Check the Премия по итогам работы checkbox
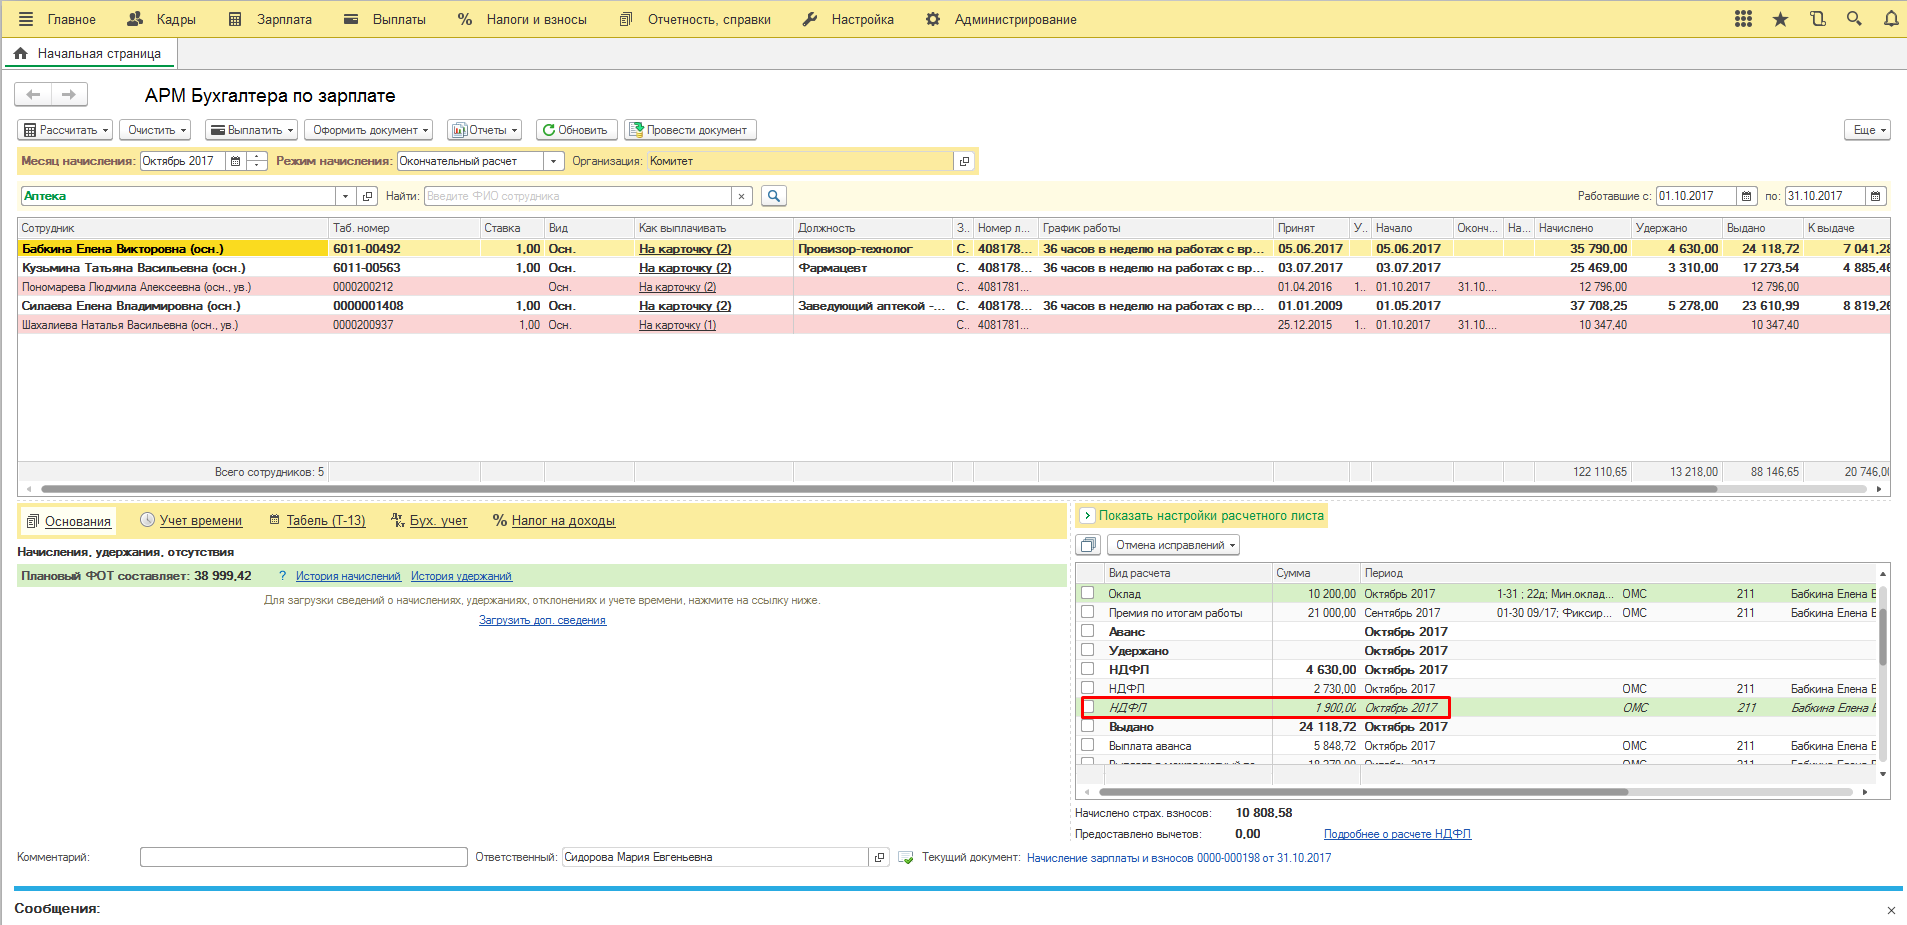The height and width of the screenshot is (925, 1907). click(1087, 612)
